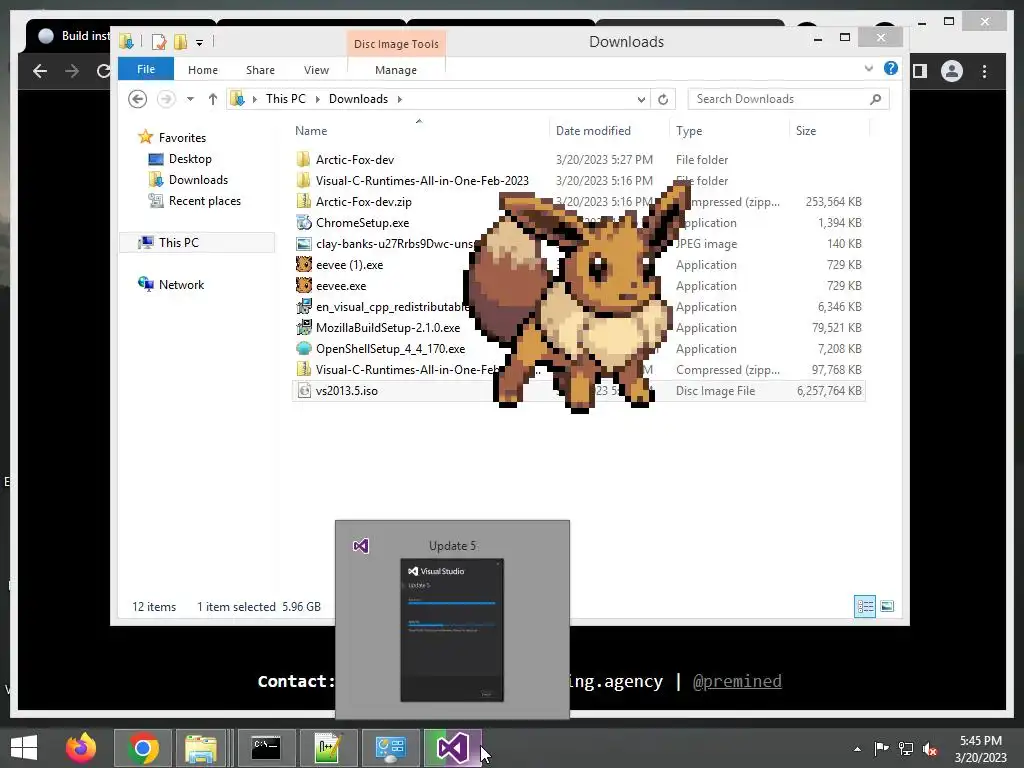Click the Disc Image Tools contextual tab header
Image resolution: width=1024 pixels, height=768 pixels.
click(396, 44)
